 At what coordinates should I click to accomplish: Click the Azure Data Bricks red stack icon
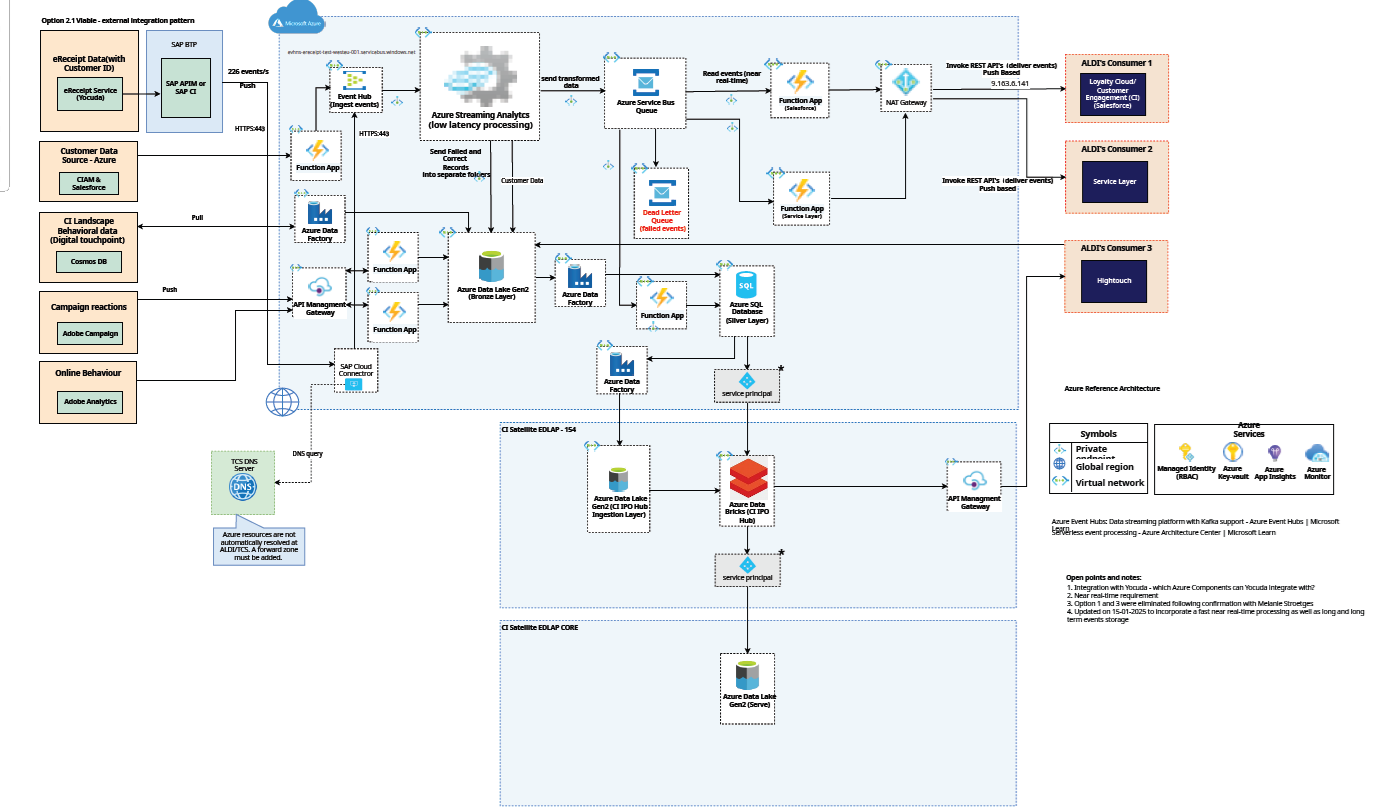click(x=748, y=479)
